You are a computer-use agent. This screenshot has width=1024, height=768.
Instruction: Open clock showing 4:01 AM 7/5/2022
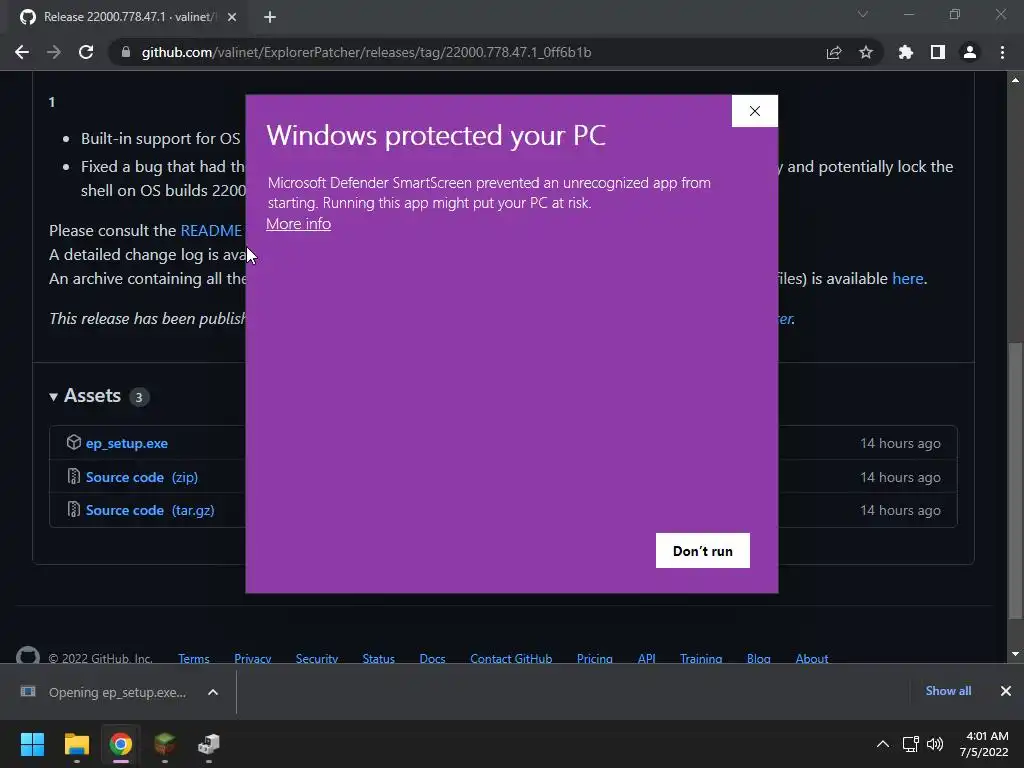(x=984, y=744)
